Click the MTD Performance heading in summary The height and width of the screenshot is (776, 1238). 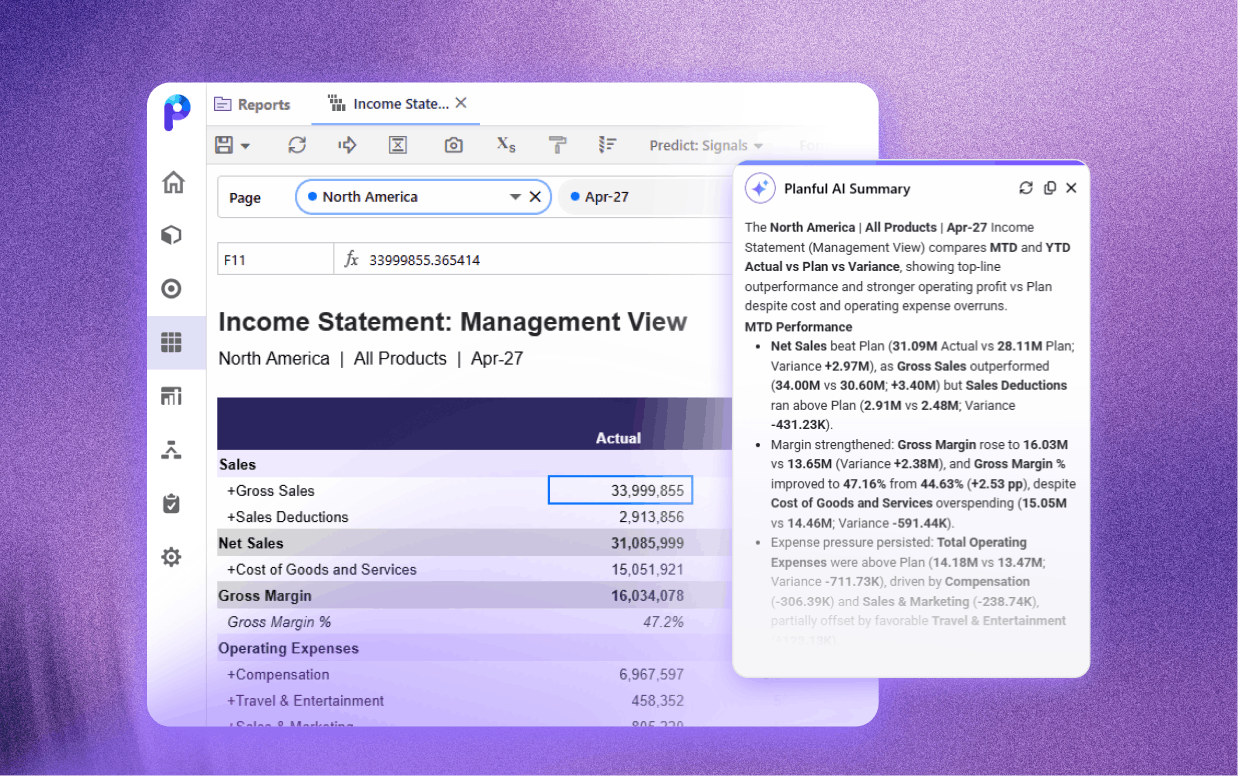(799, 327)
